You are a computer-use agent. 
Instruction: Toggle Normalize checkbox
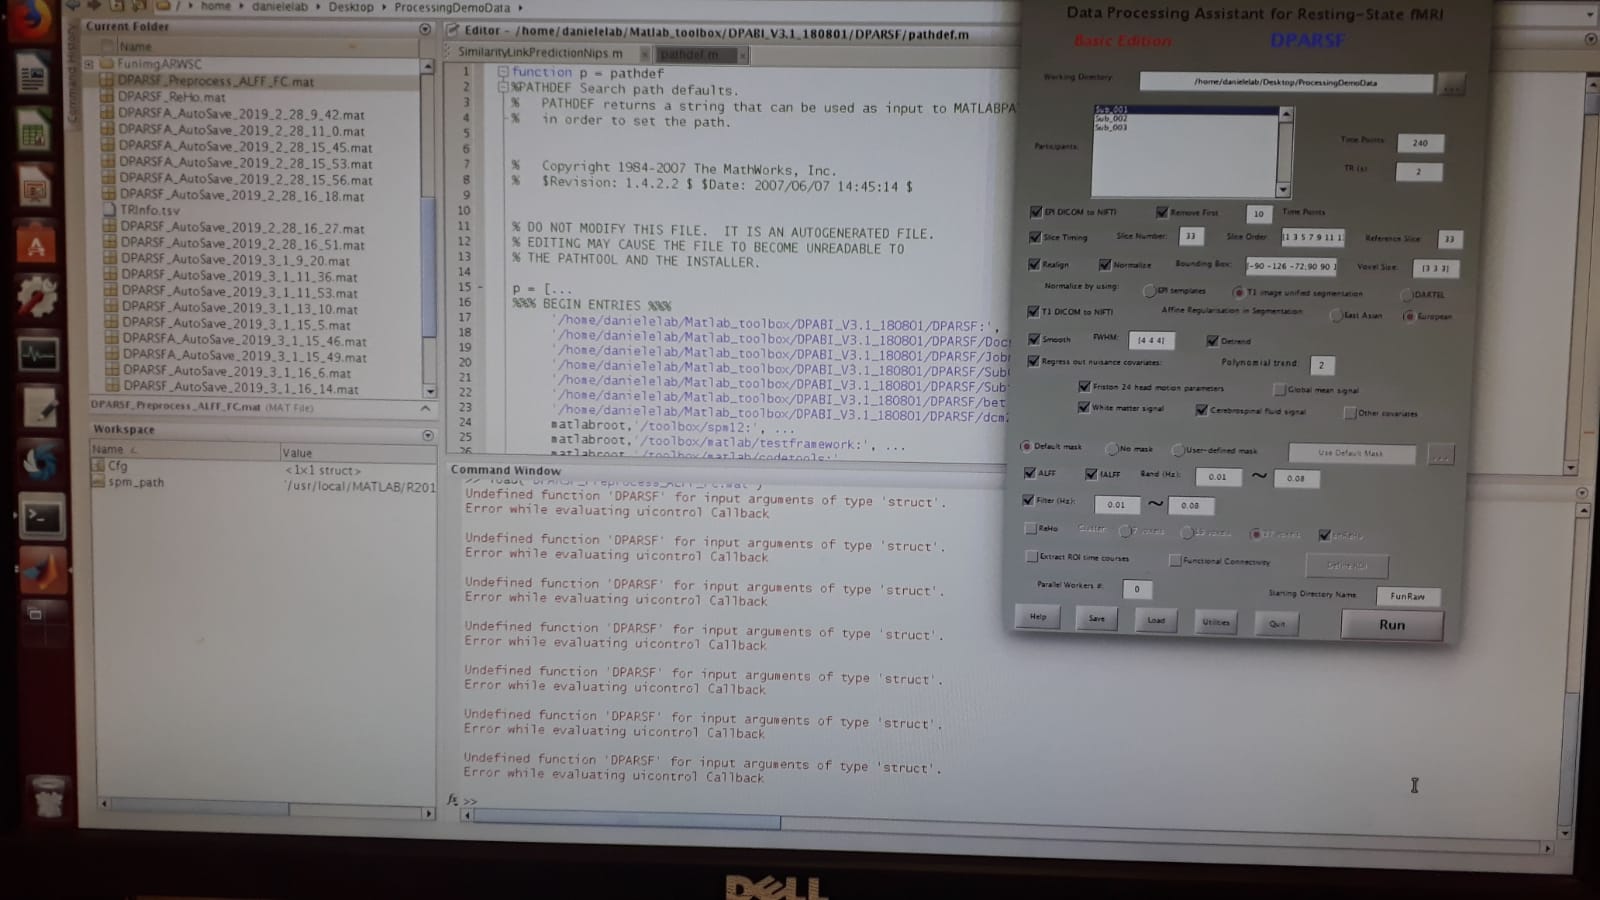click(x=1105, y=265)
